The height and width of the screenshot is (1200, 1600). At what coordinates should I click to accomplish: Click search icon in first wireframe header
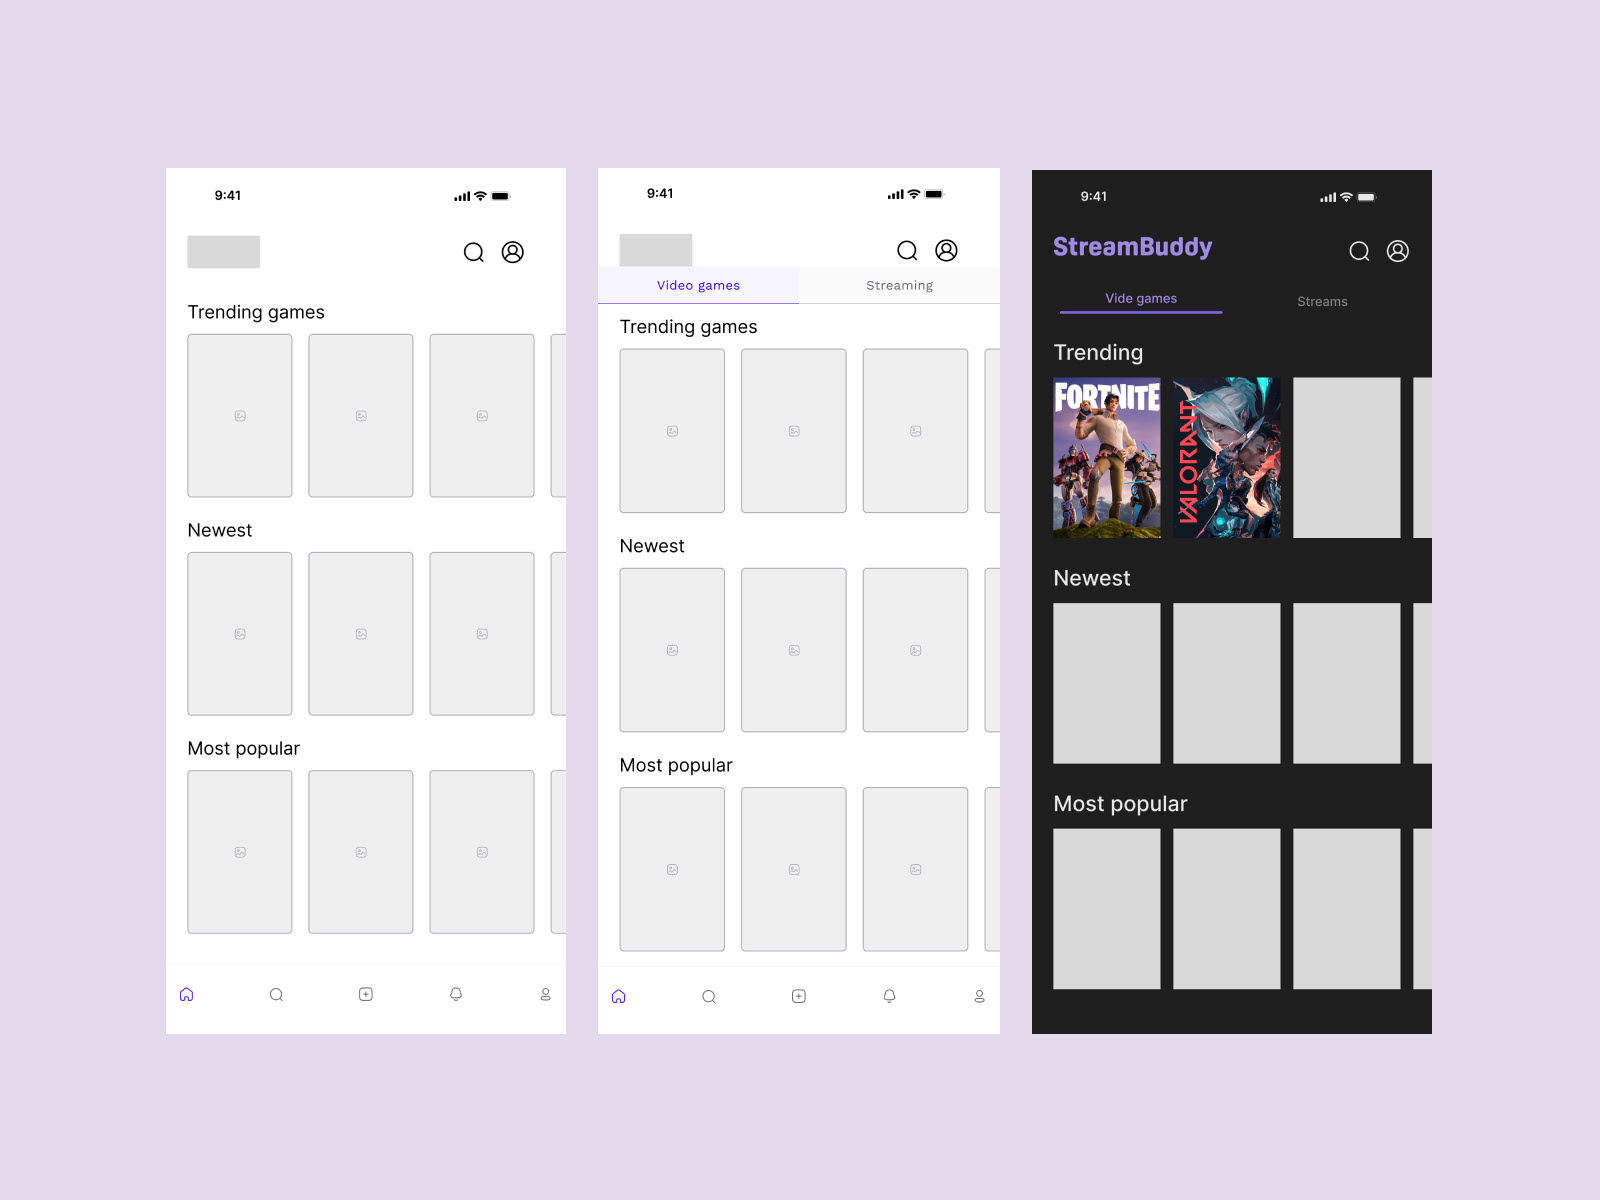point(474,252)
